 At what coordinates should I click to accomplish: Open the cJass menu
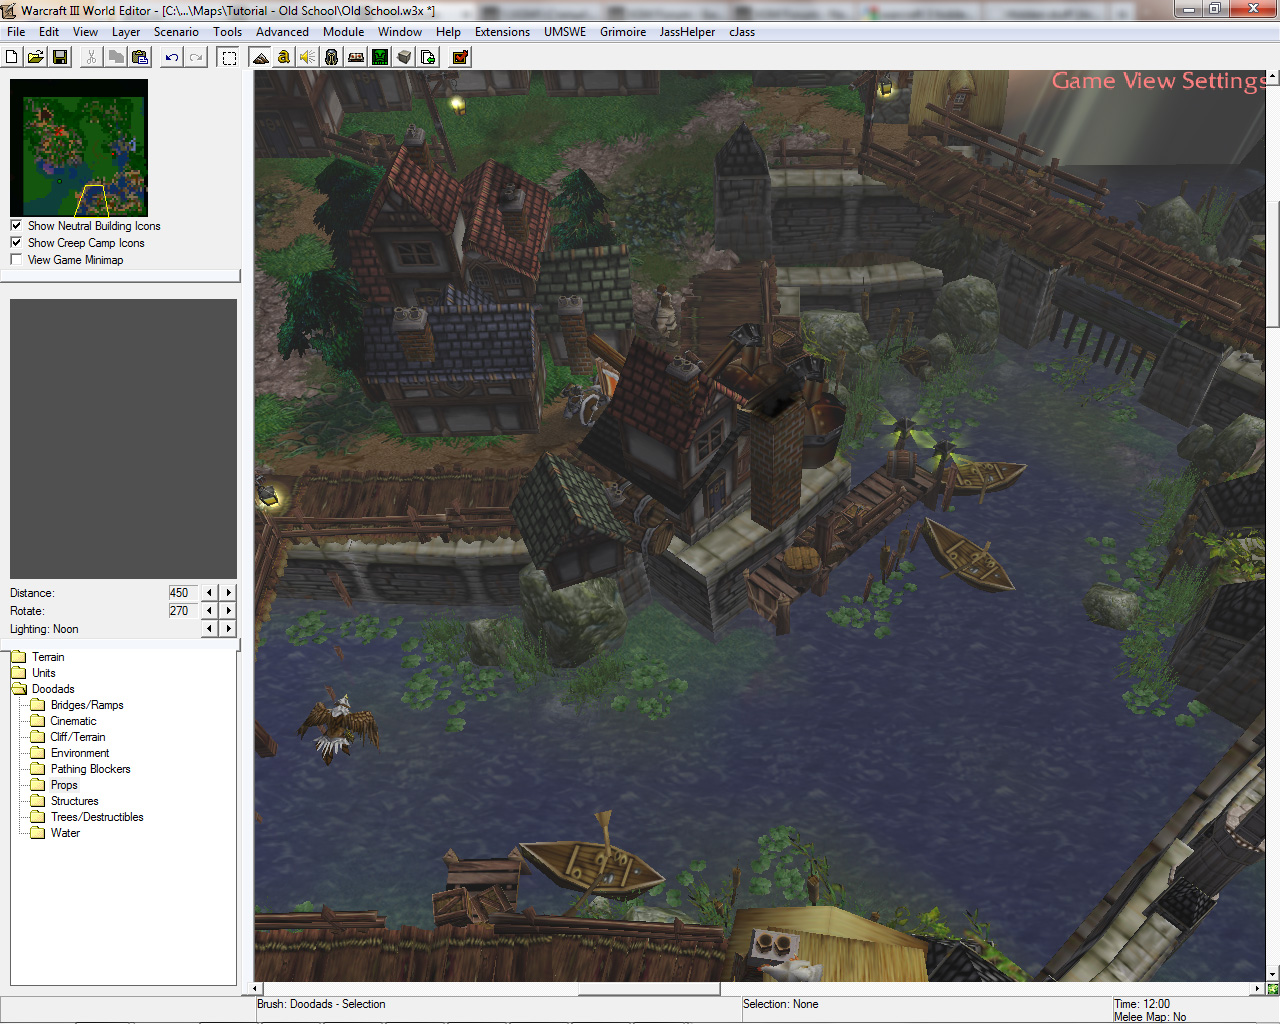click(x=742, y=32)
